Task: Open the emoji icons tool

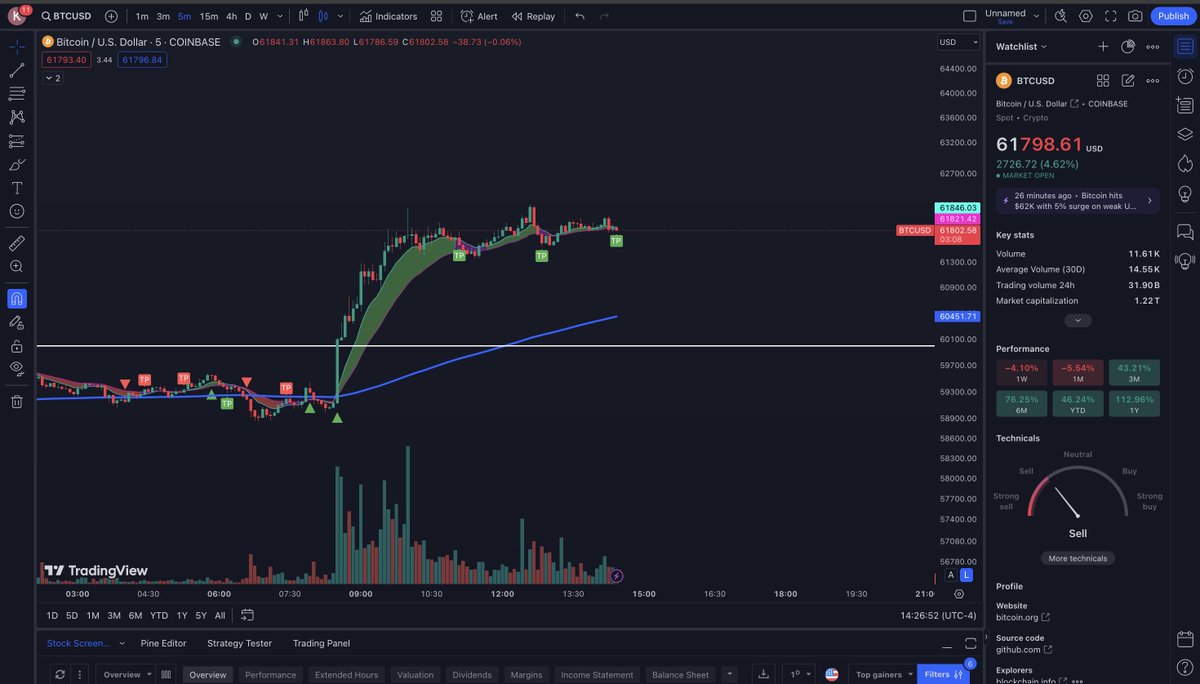Action: click(17, 212)
